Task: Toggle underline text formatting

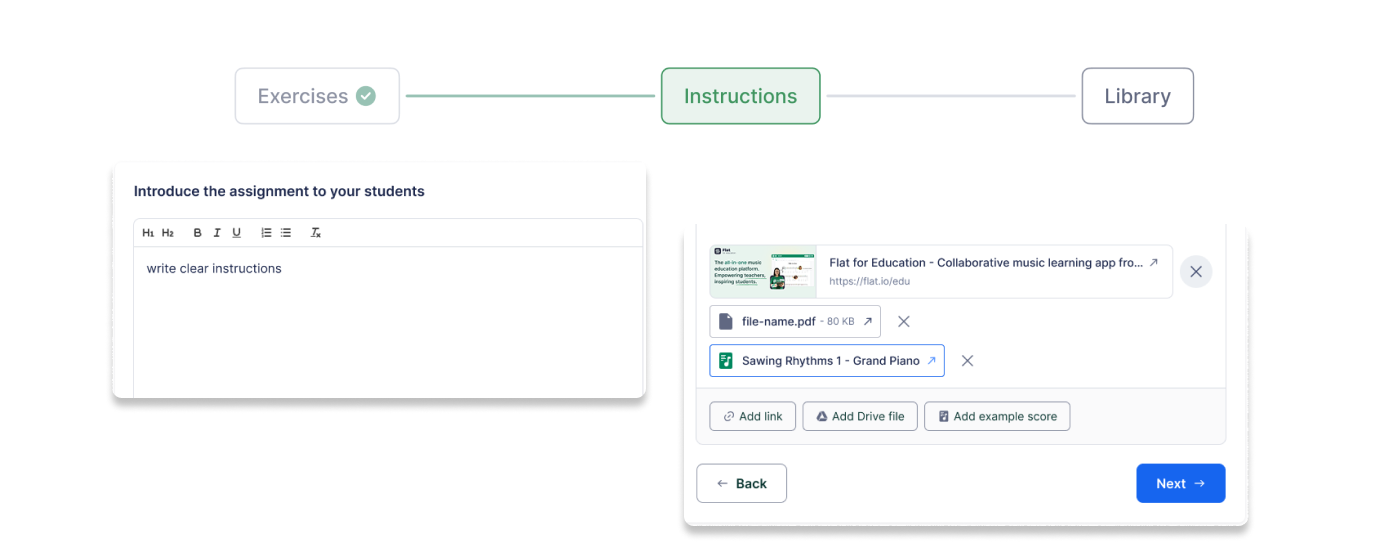Action: pyautogui.click(x=237, y=233)
